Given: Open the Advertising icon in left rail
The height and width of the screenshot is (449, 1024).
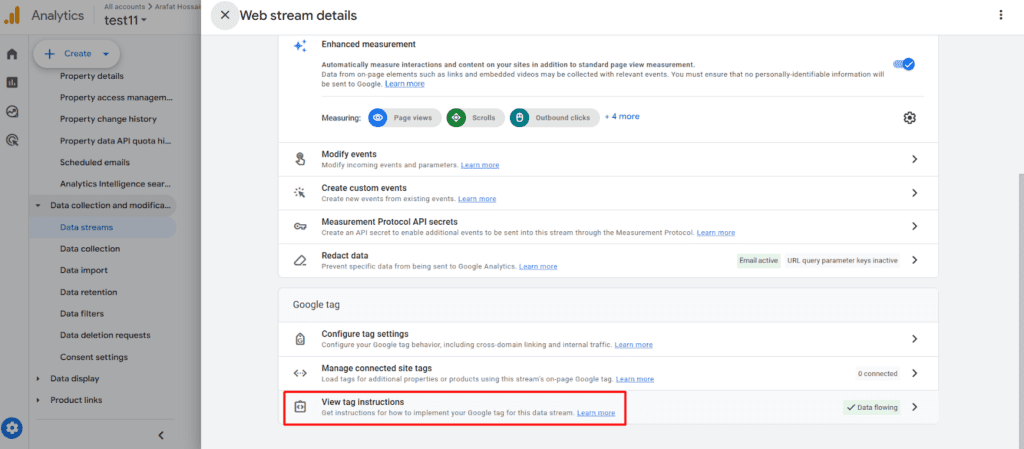Looking at the screenshot, I should [x=12, y=140].
